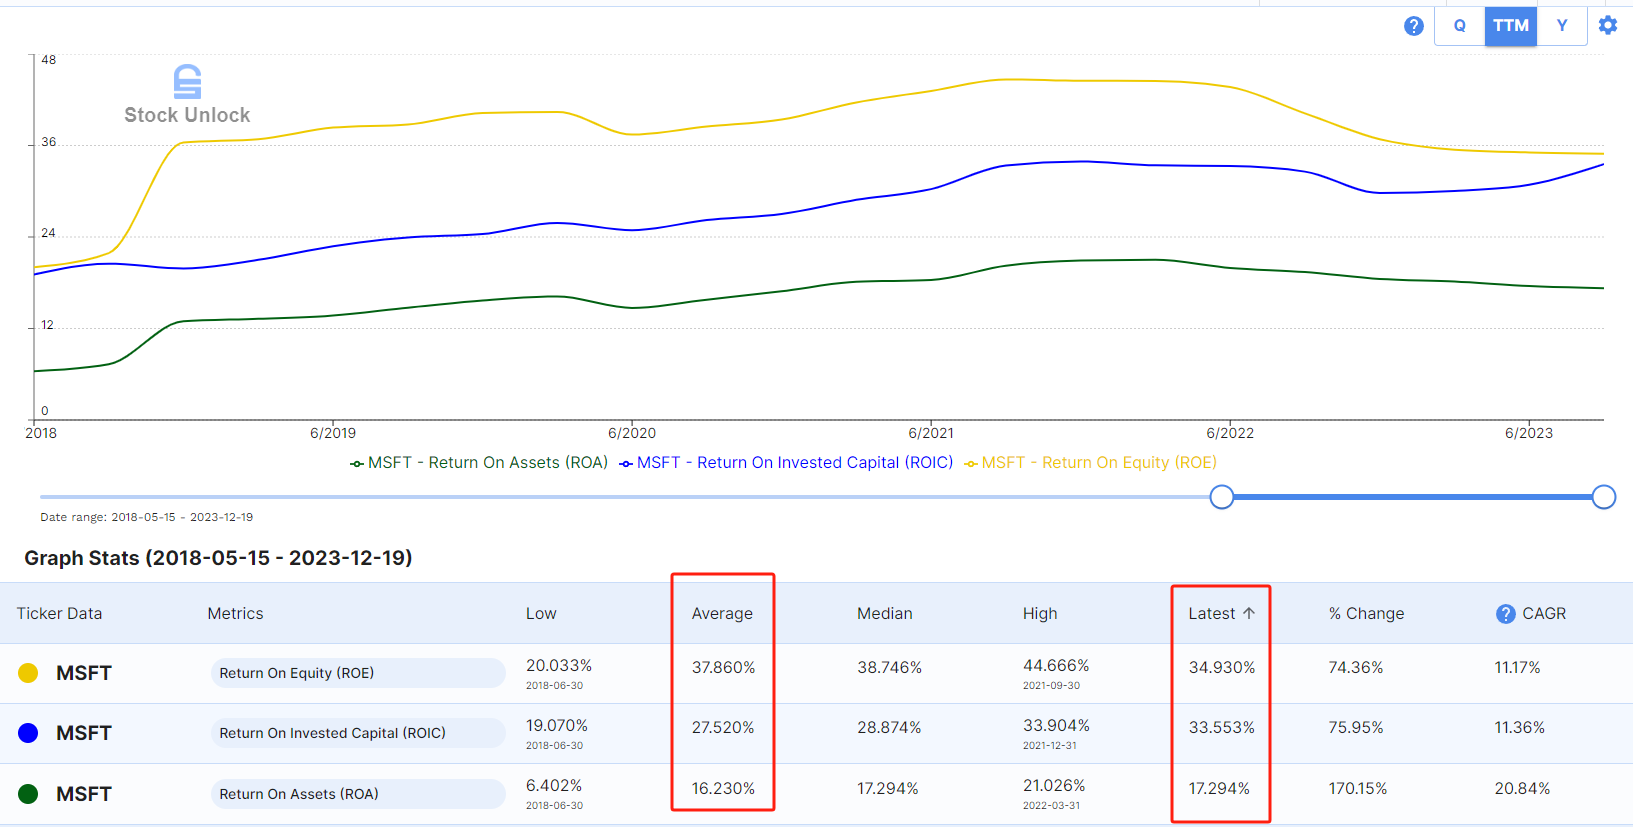This screenshot has height=827, width=1633.
Task: Click the Graph Stats heading
Action: 218,558
